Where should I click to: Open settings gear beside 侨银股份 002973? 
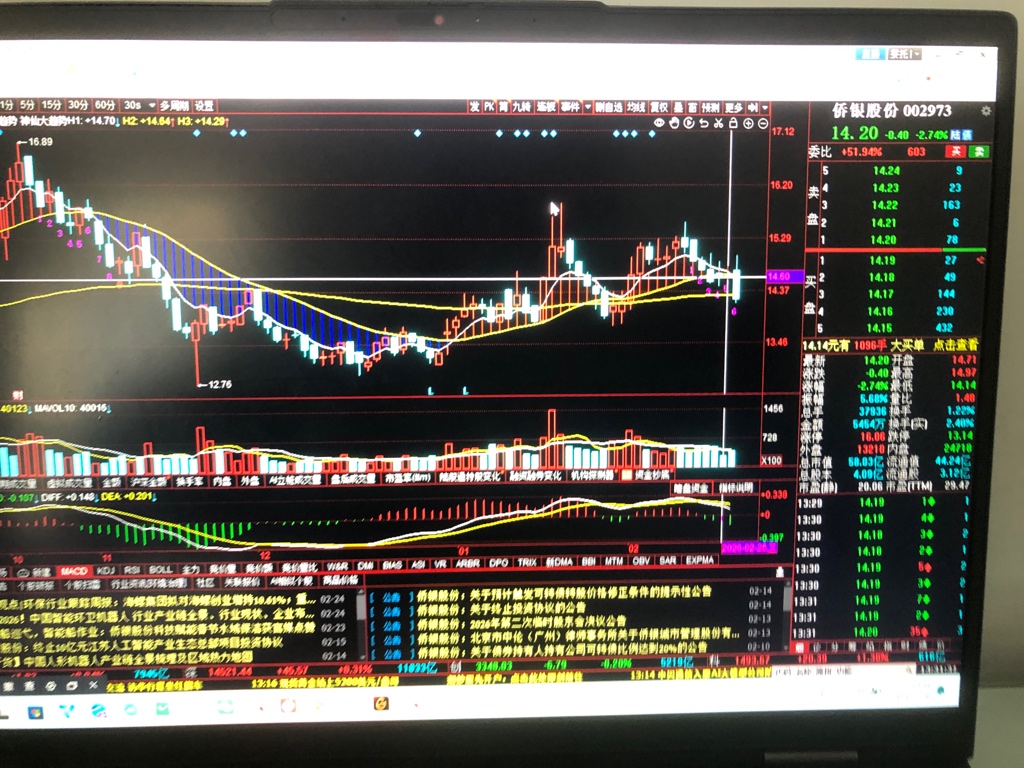pos(985,111)
